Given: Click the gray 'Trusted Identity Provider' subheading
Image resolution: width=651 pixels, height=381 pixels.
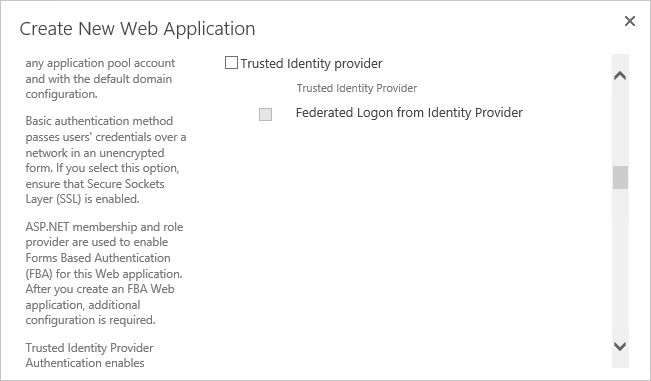Looking at the screenshot, I should click(x=357, y=88).
